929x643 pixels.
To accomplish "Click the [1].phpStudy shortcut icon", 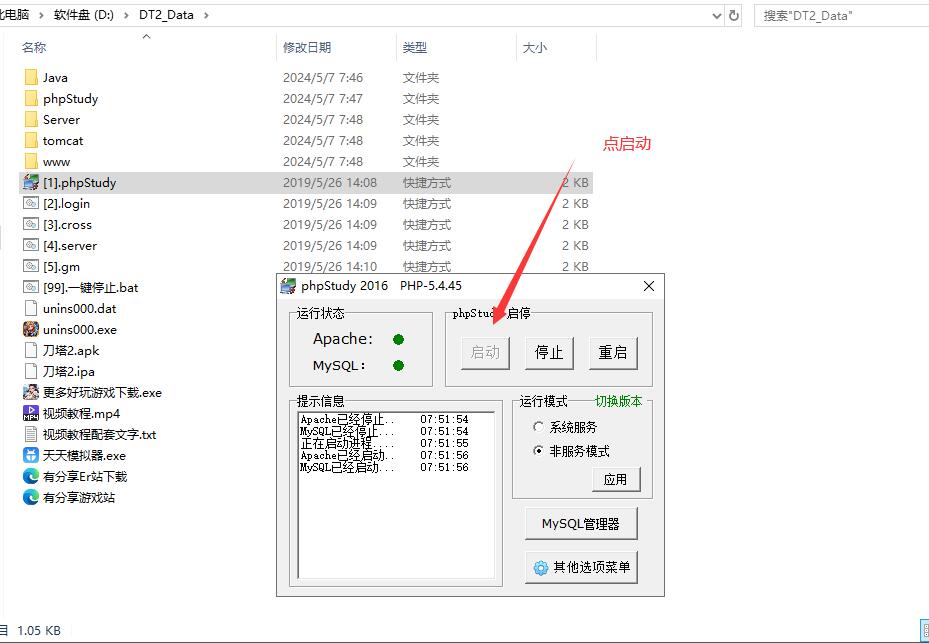I will point(31,183).
